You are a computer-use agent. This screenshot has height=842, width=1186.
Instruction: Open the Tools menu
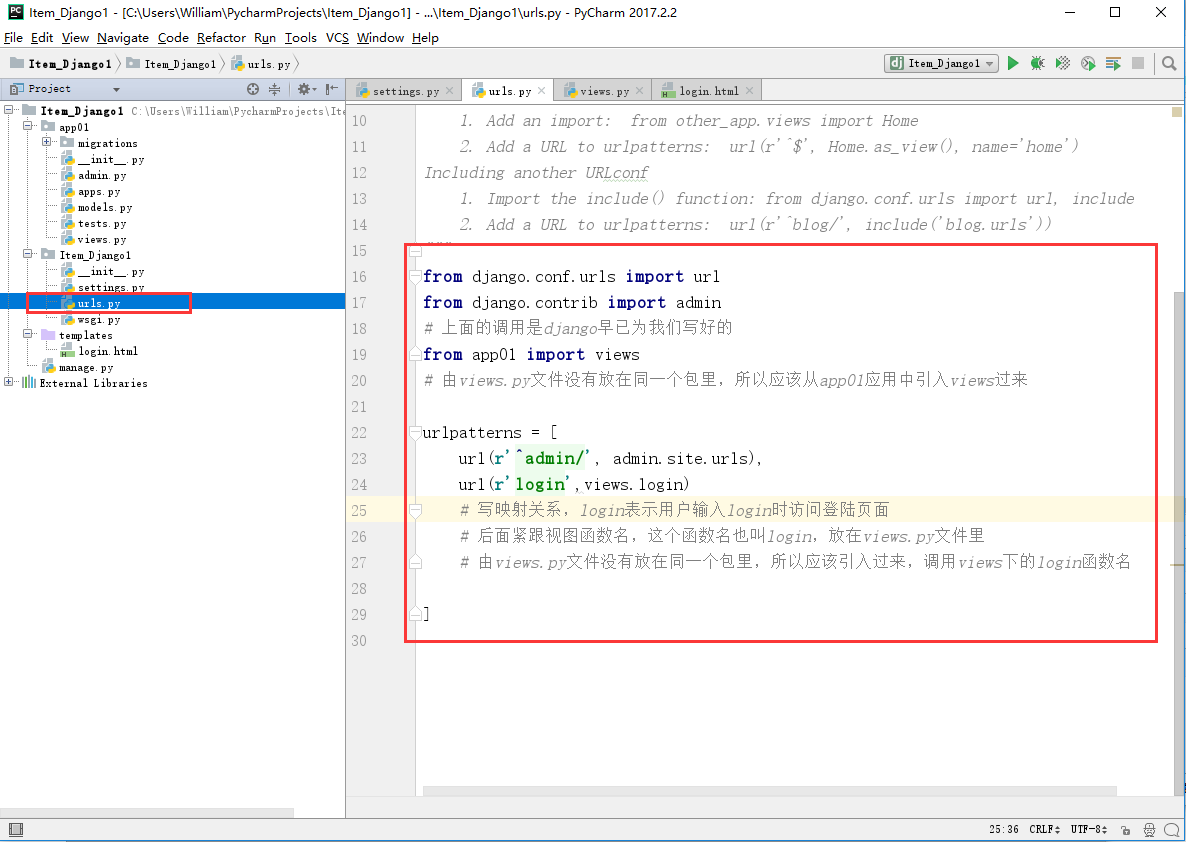click(x=300, y=38)
